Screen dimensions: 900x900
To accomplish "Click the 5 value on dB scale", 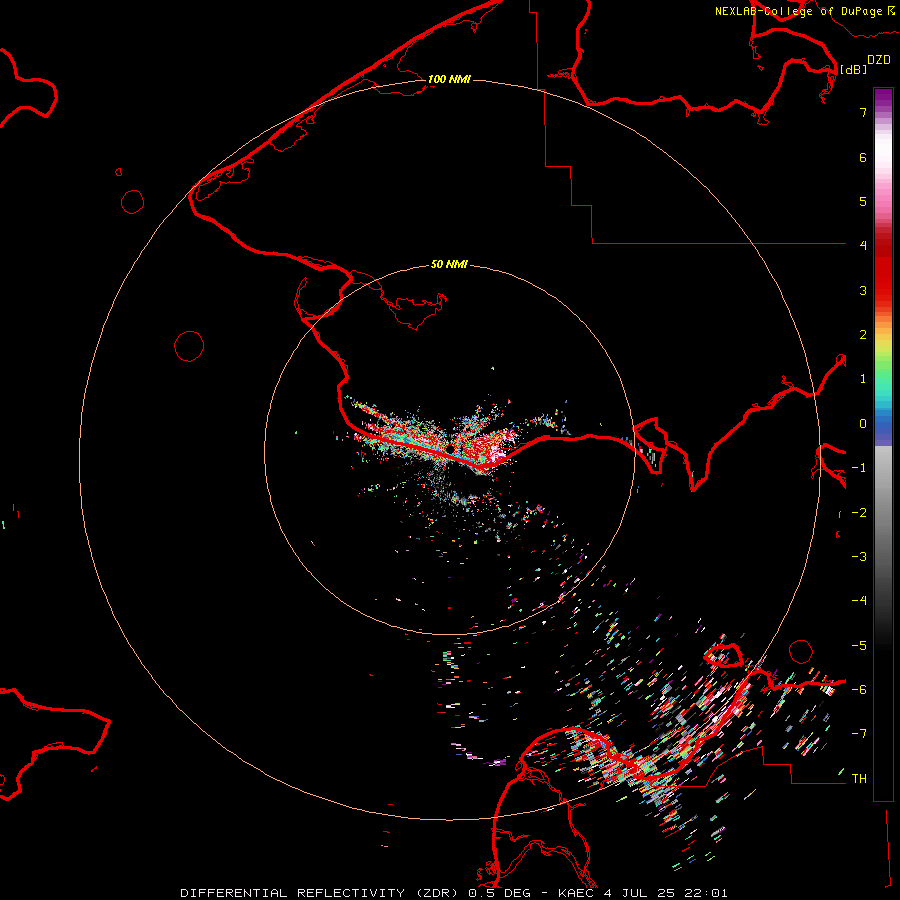I will 863,201.
